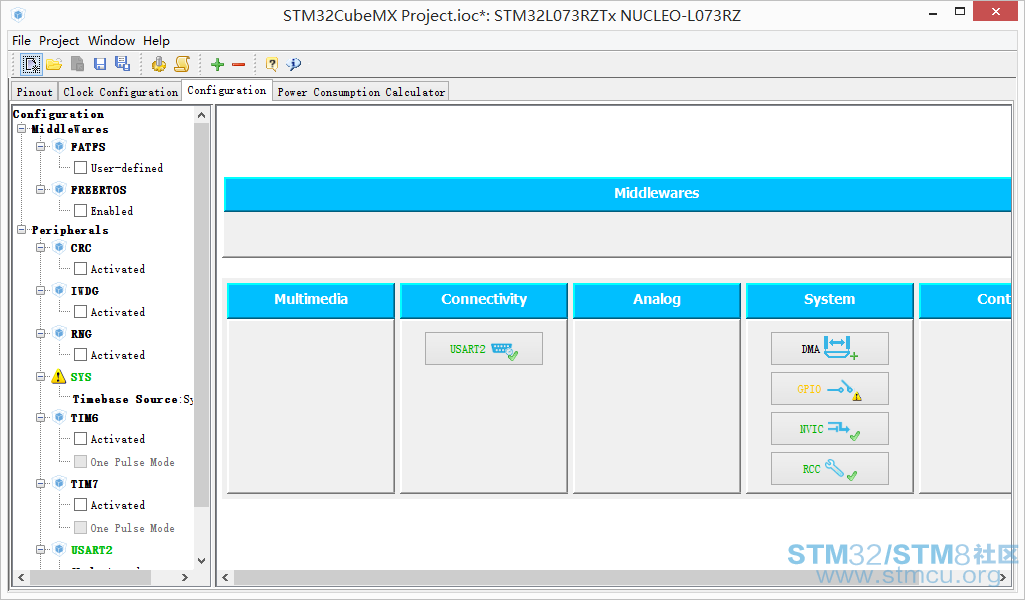
Task: Switch to the Pinout tab
Action: pos(35,92)
